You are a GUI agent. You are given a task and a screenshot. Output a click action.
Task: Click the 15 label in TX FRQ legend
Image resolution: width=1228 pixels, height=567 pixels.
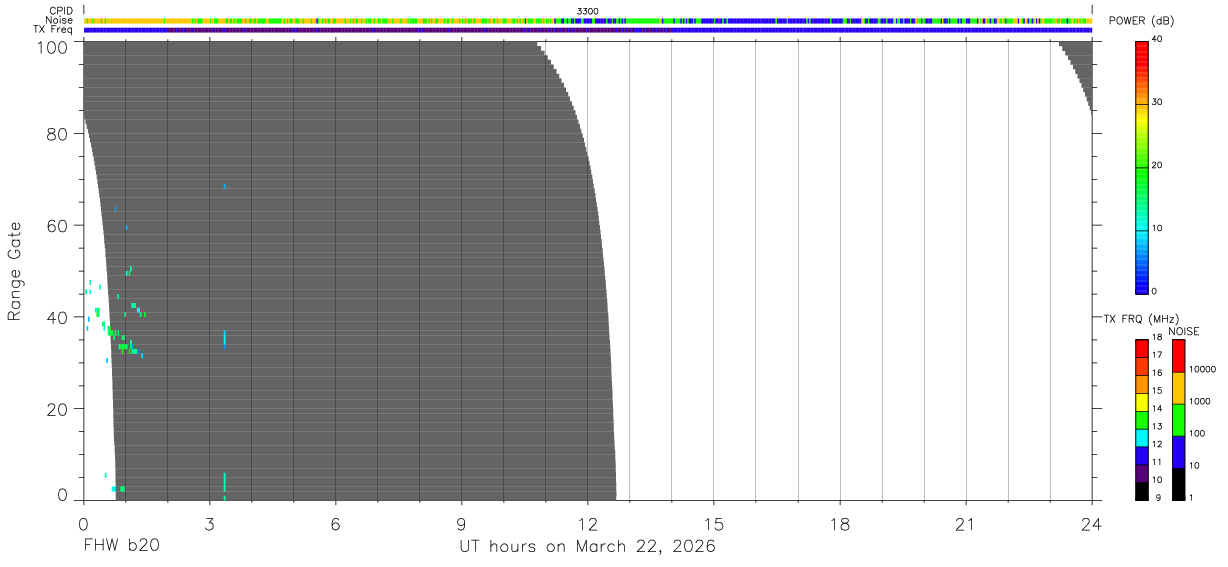coord(1158,391)
